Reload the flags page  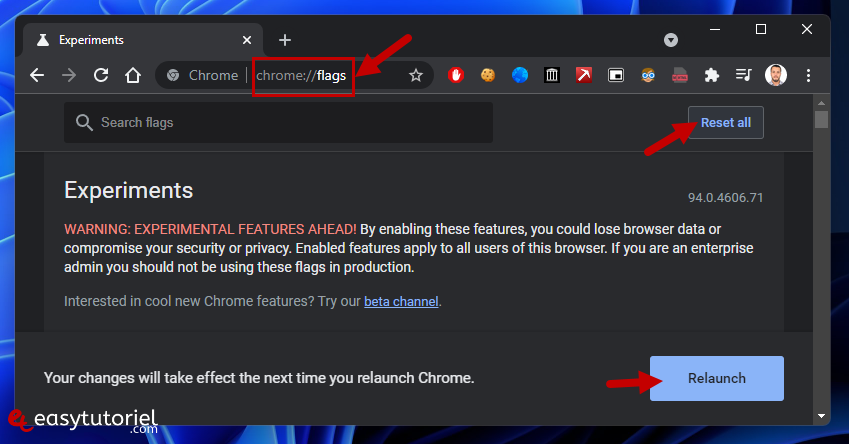coord(101,75)
